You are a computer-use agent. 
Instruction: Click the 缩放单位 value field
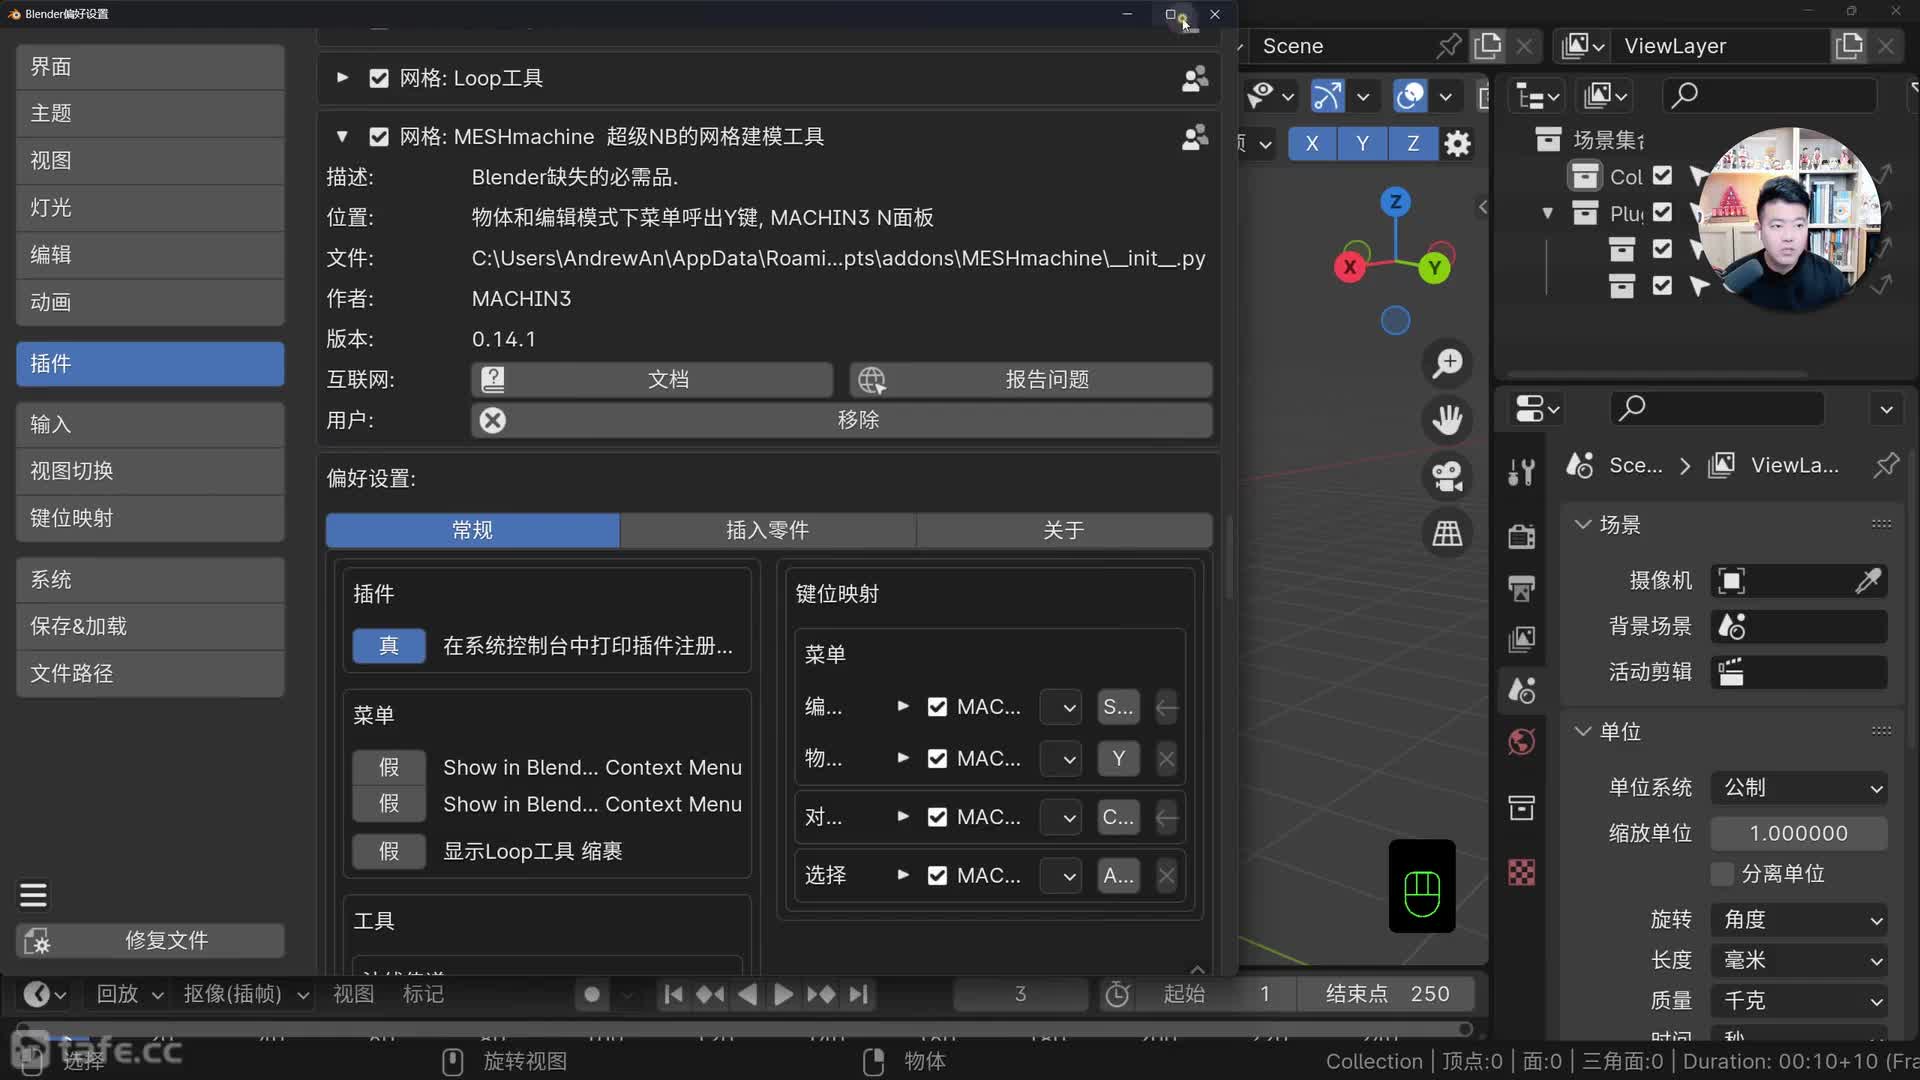click(x=1799, y=834)
